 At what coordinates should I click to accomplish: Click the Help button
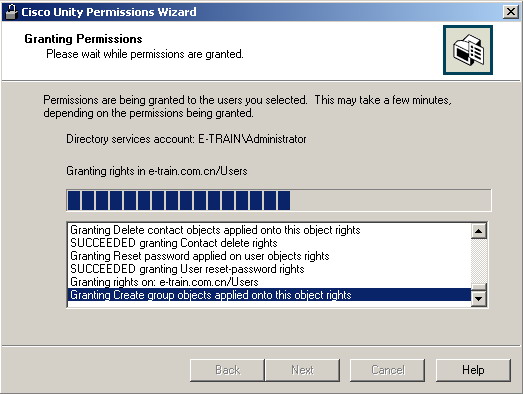click(x=473, y=370)
